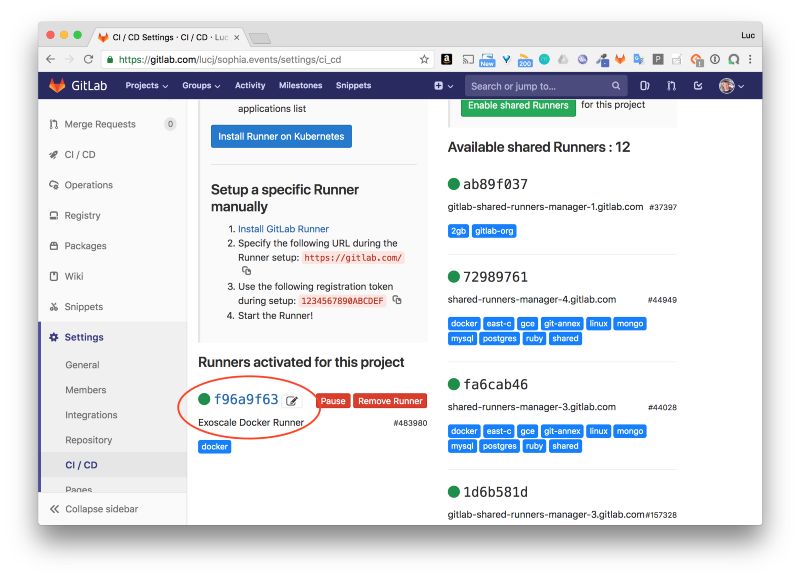Select Integrations under Settings
Screen dimensions: 800x579
pyautogui.click(x=91, y=415)
